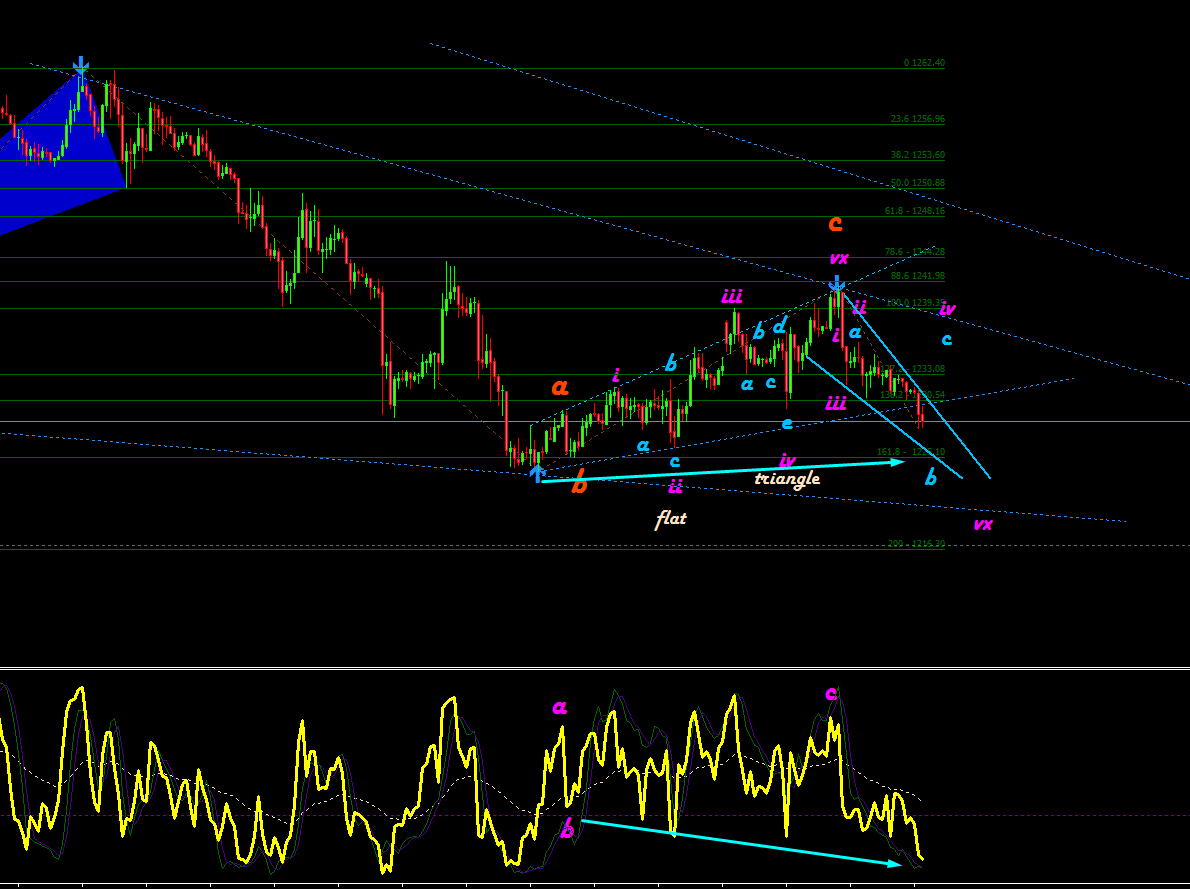Click the cyan arrow above the triangle label
Image resolution: width=1190 pixels, height=889 pixels.
722,471
